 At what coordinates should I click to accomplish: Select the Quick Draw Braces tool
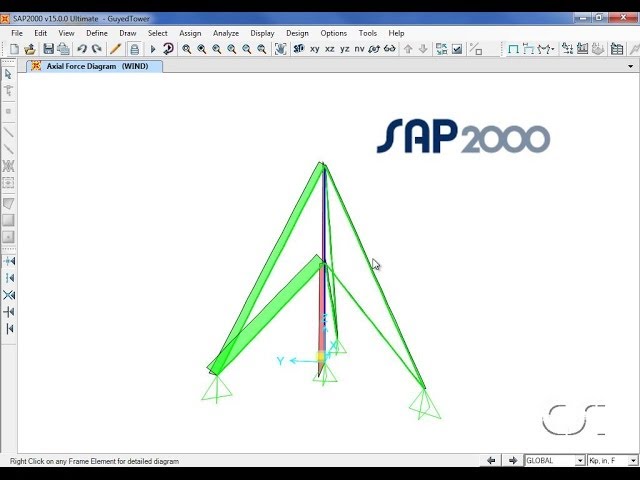(8, 166)
